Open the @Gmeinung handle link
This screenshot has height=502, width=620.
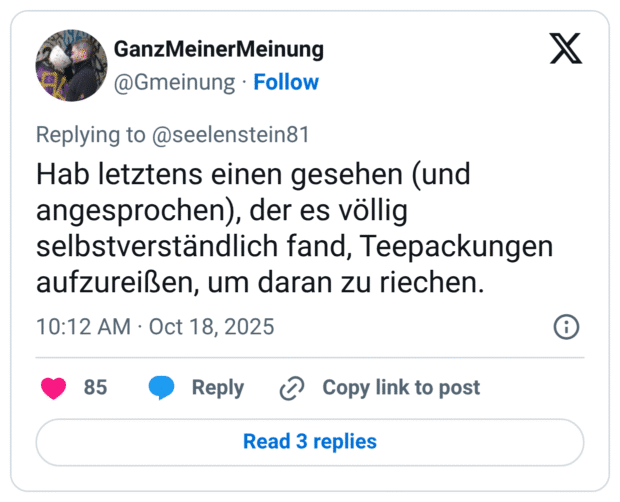(174, 82)
